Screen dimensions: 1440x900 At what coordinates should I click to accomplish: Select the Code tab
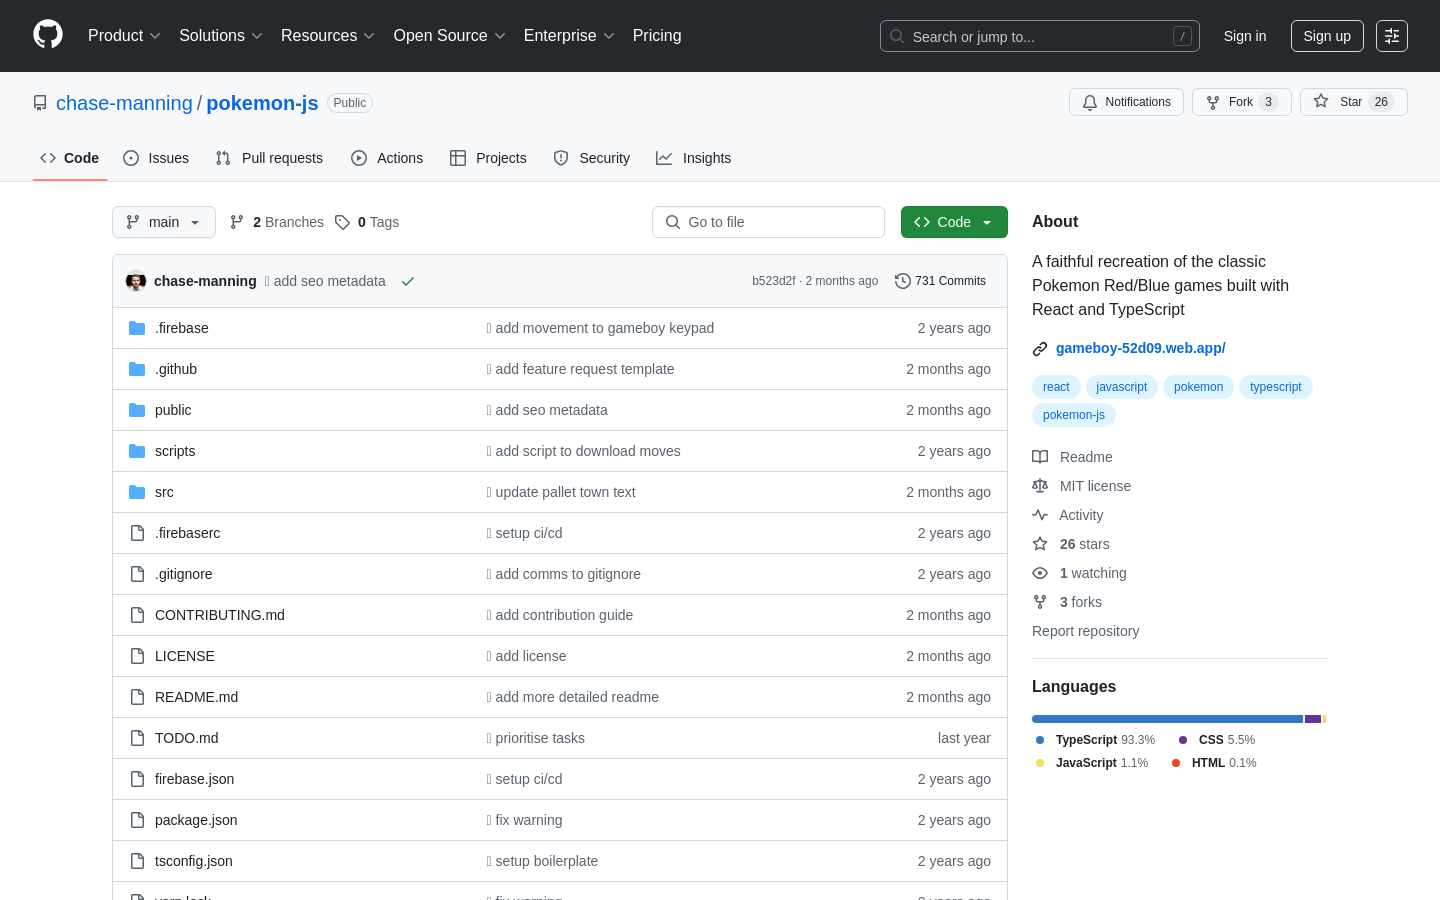(x=70, y=158)
